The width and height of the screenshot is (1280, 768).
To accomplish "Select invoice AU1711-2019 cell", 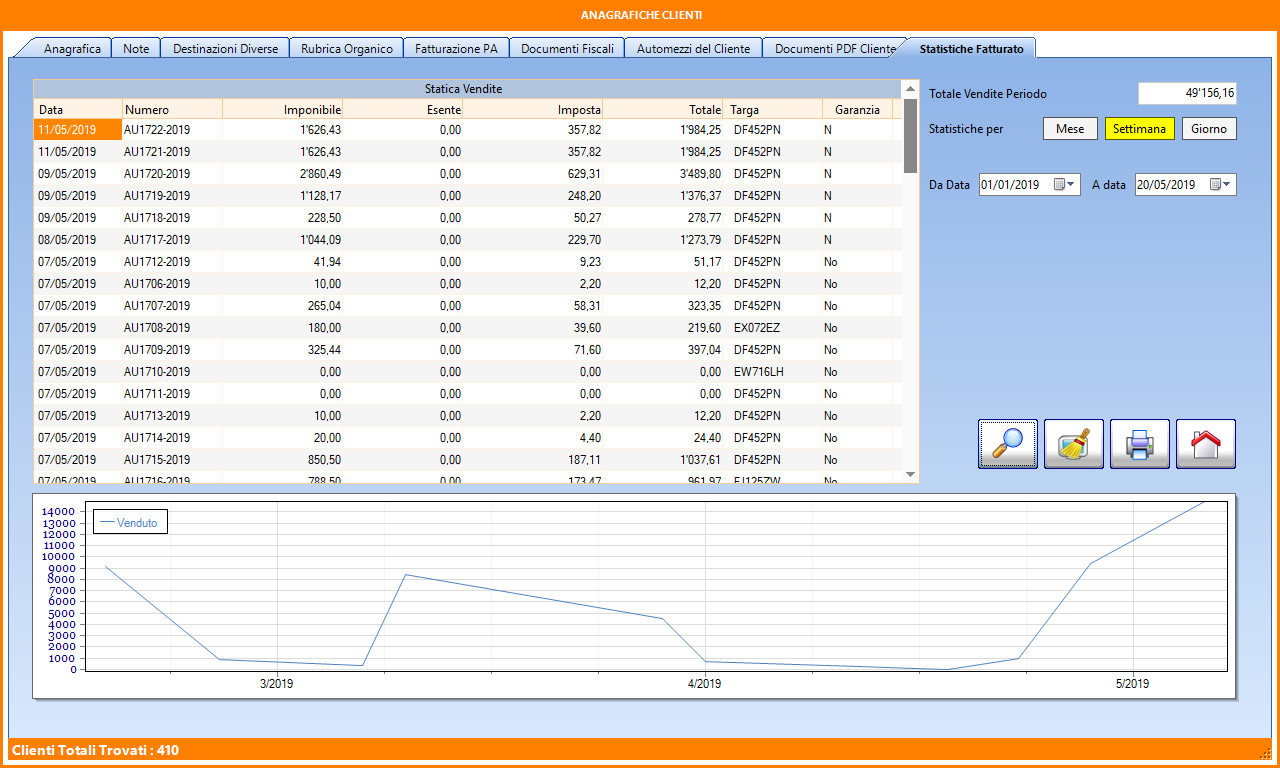I will (x=172, y=394).
